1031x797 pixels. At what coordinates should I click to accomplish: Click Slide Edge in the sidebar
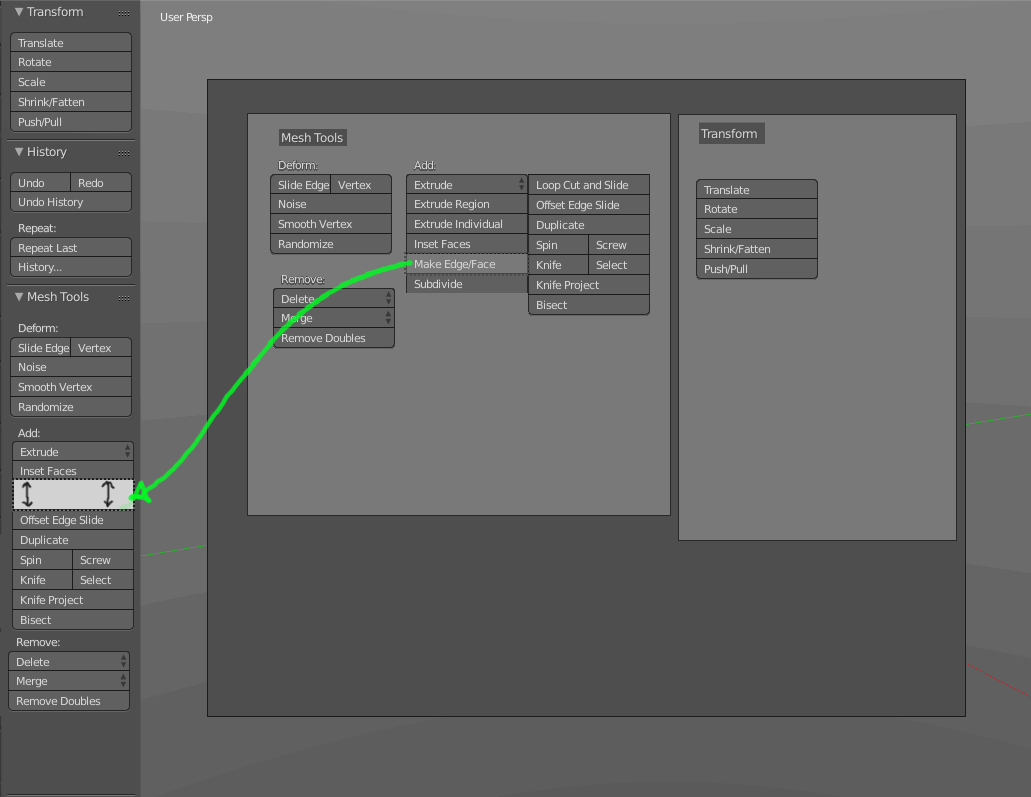tap(40, 348)
